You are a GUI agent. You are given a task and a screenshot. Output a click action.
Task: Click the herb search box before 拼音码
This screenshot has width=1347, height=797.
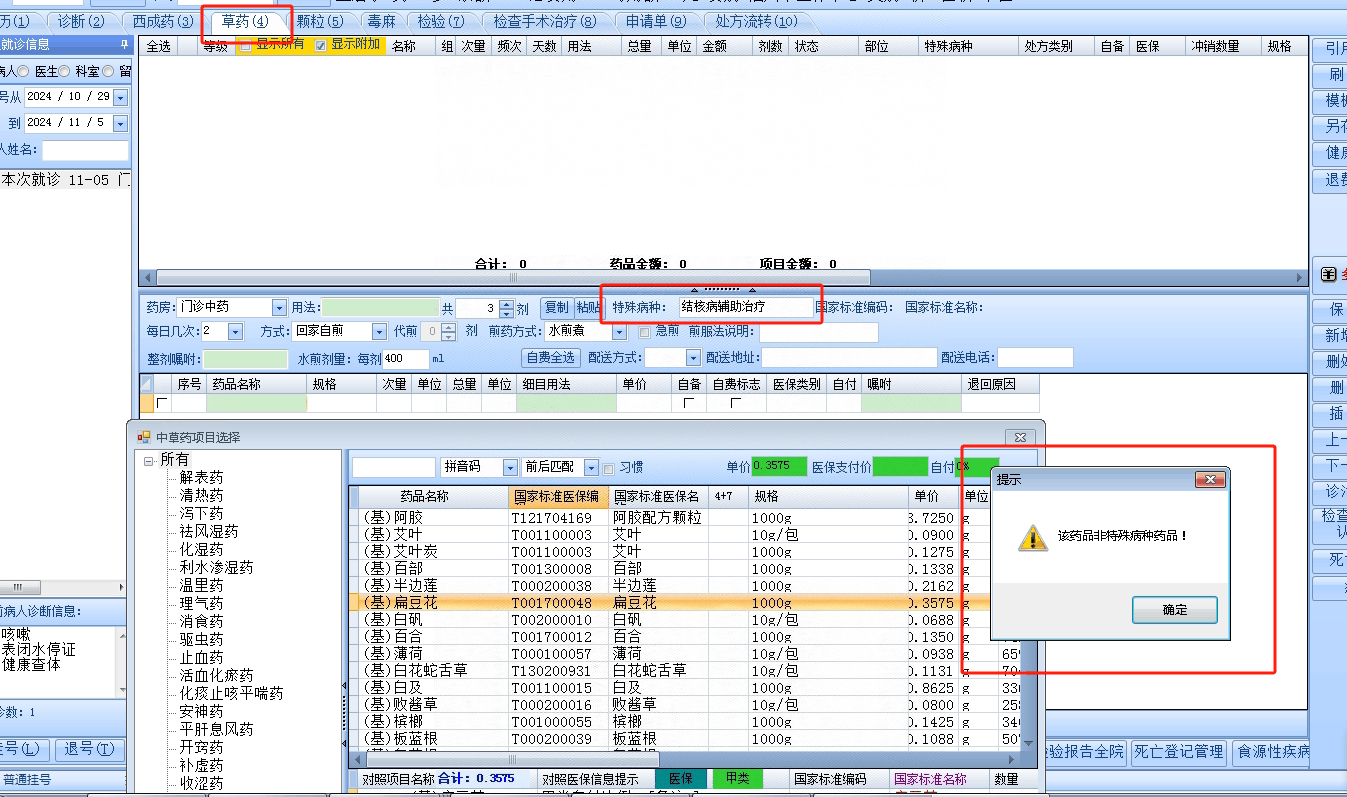coord(394,467)
